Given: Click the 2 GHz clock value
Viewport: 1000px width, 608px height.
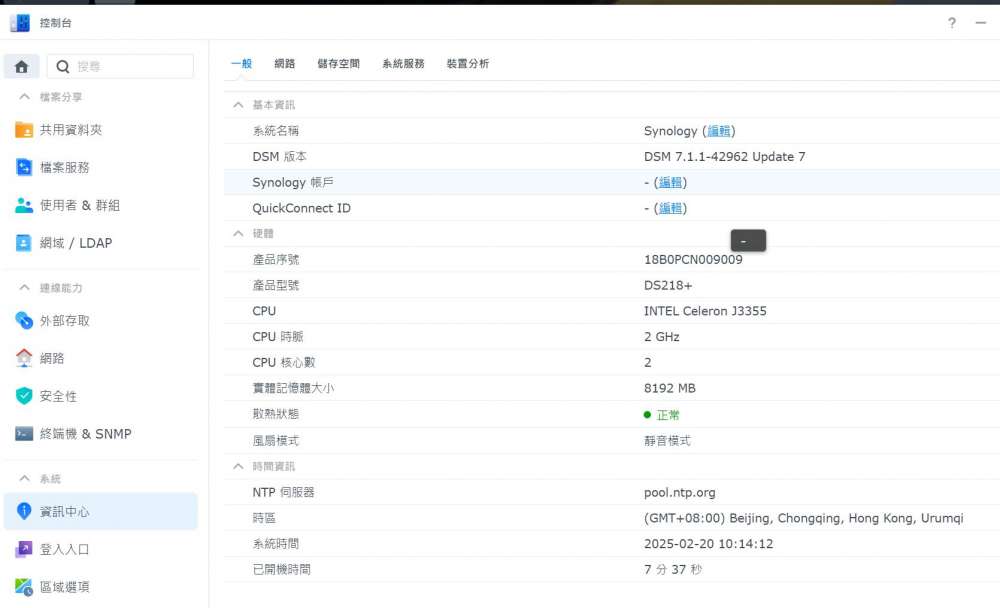Looking at the screenshot, I should (x=661, y=337).
